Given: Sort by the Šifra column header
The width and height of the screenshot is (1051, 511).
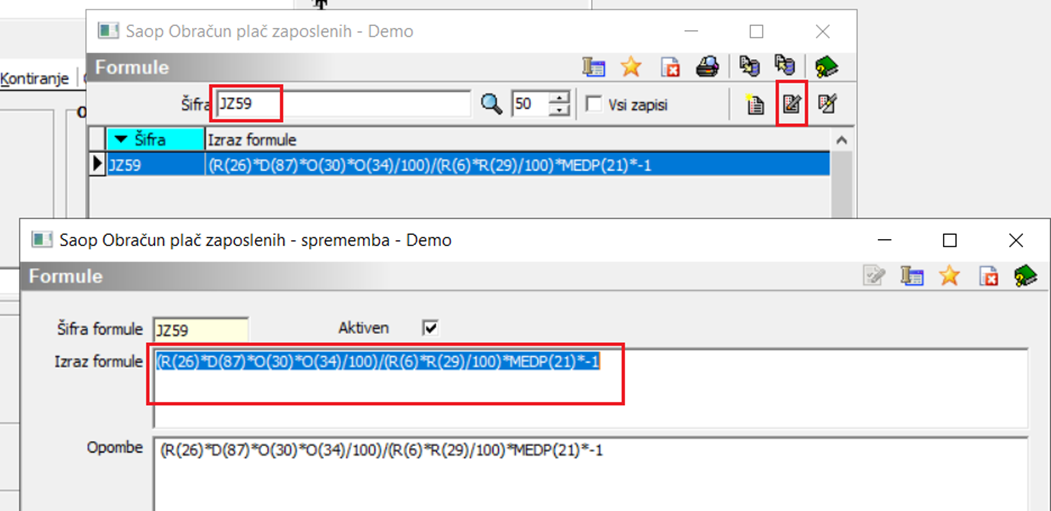Looking at the screenshot, I should click(156, 139).
